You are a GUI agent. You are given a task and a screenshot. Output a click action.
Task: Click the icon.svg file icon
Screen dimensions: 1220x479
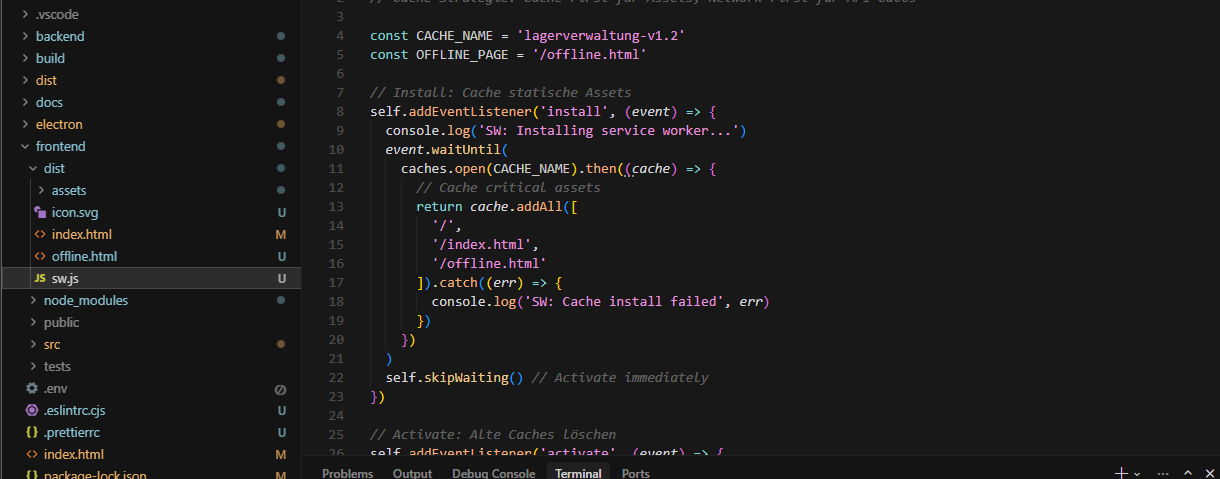pyautogui.click(x=40, y=212)
